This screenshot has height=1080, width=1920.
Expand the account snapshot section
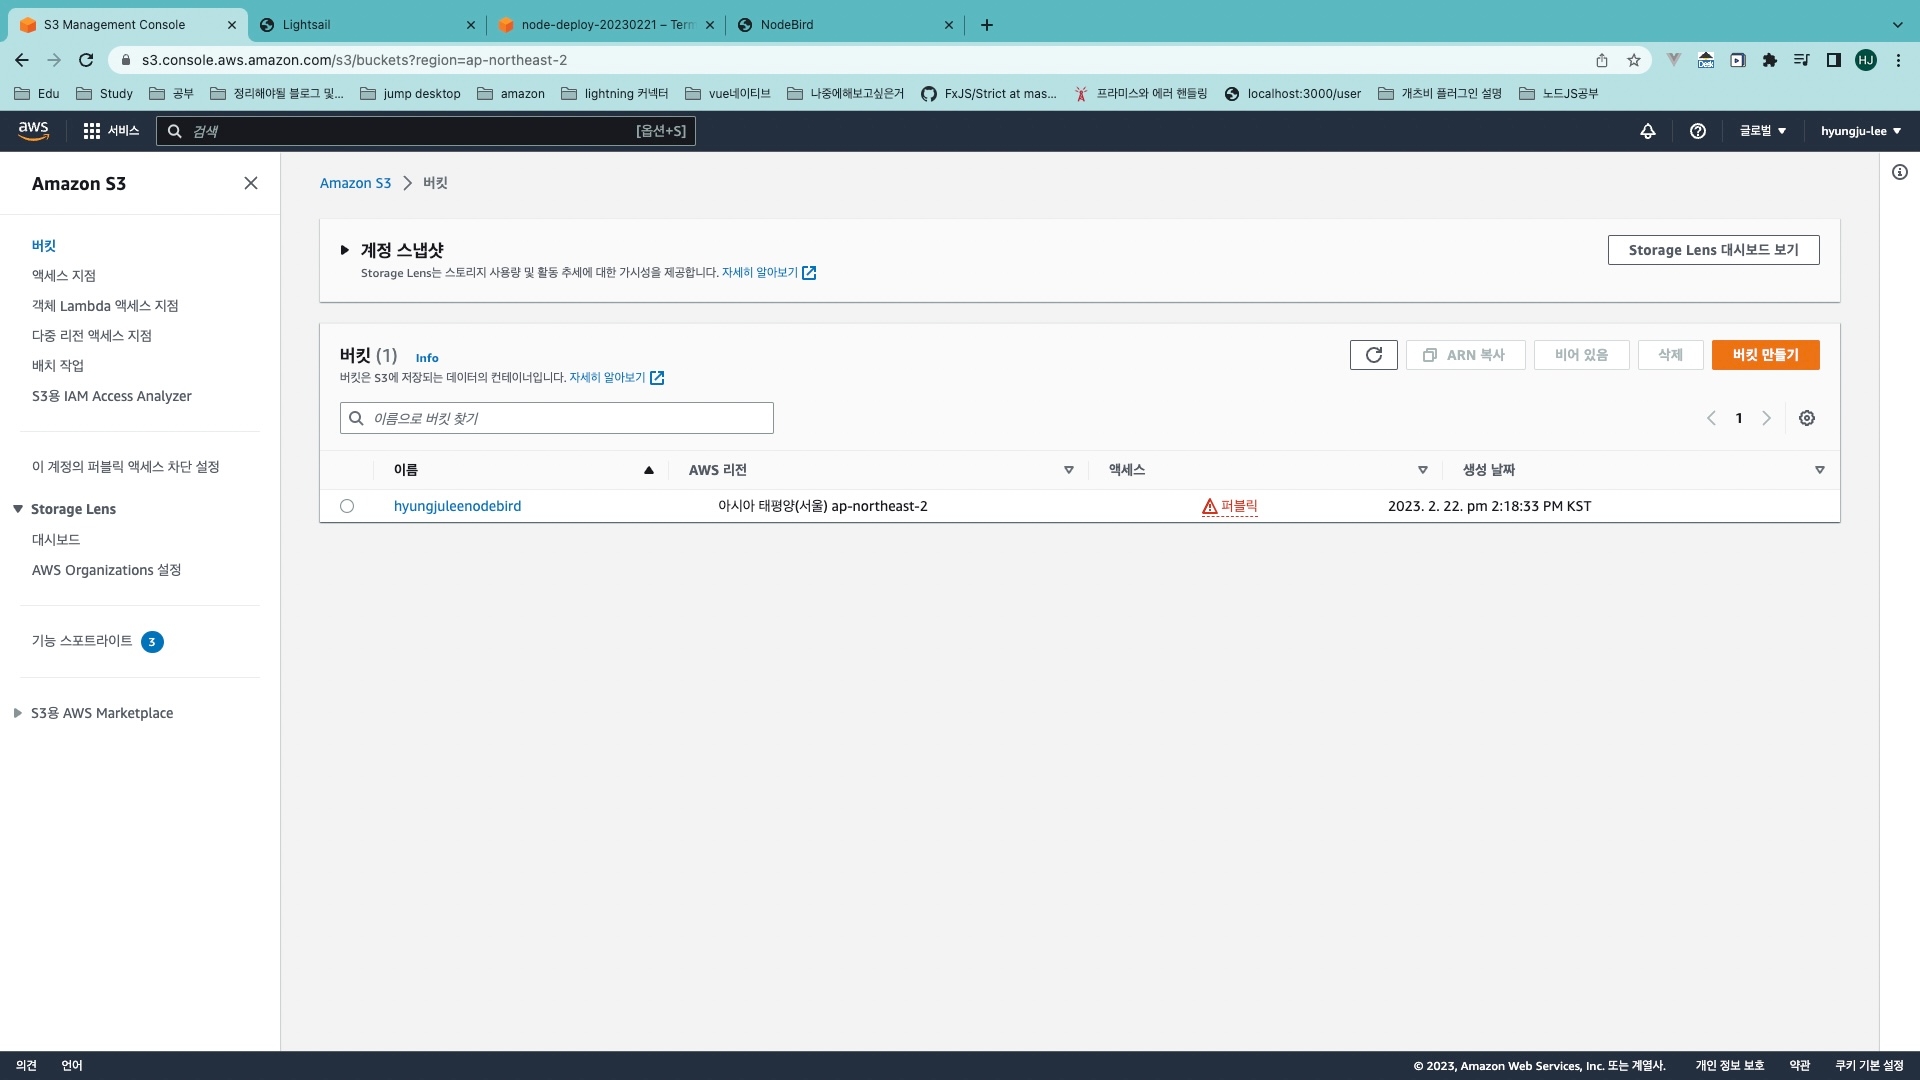(x=345, y=250)
